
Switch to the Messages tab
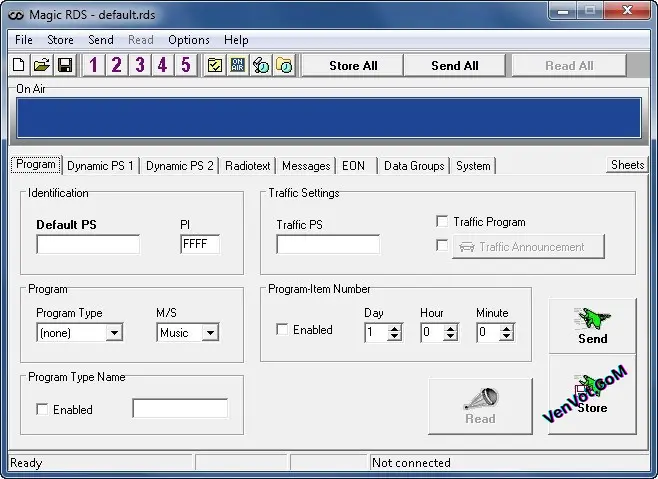[x=306, y=166]
